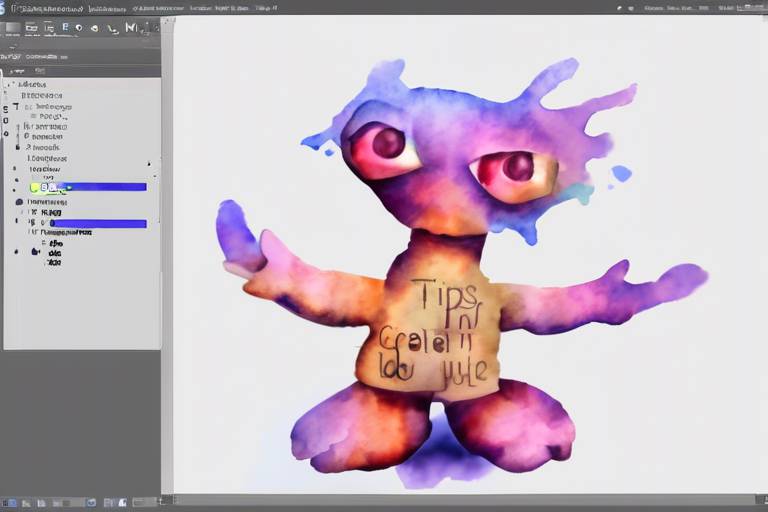Click the dark blue folder icon near list bottom
This screenshot has width=768, height=512.
tap(35, 252)
